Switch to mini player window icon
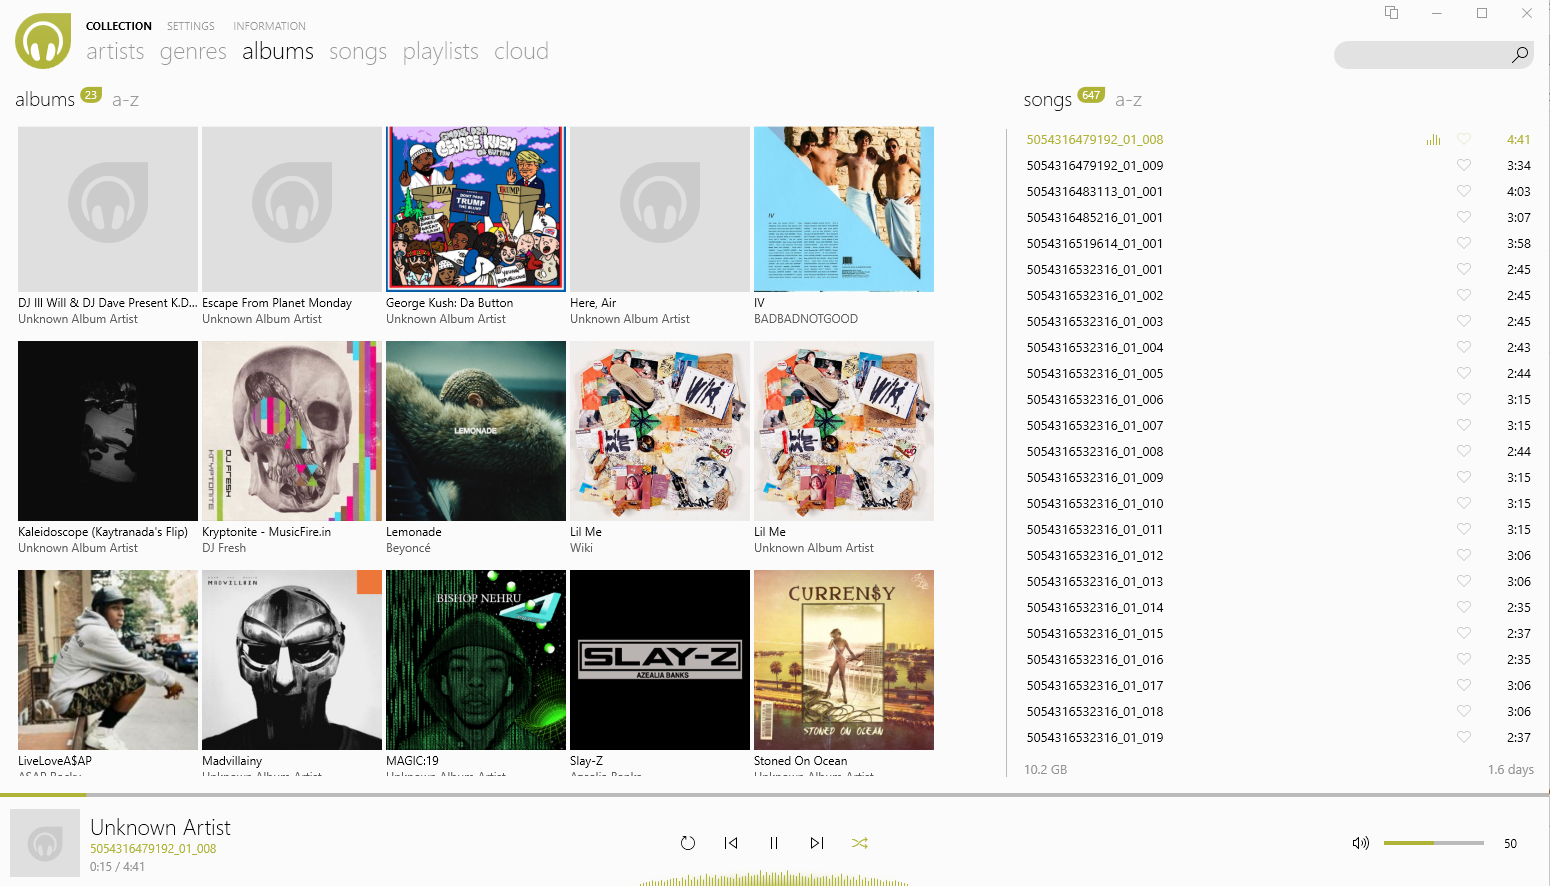 tap(1391, 12)
